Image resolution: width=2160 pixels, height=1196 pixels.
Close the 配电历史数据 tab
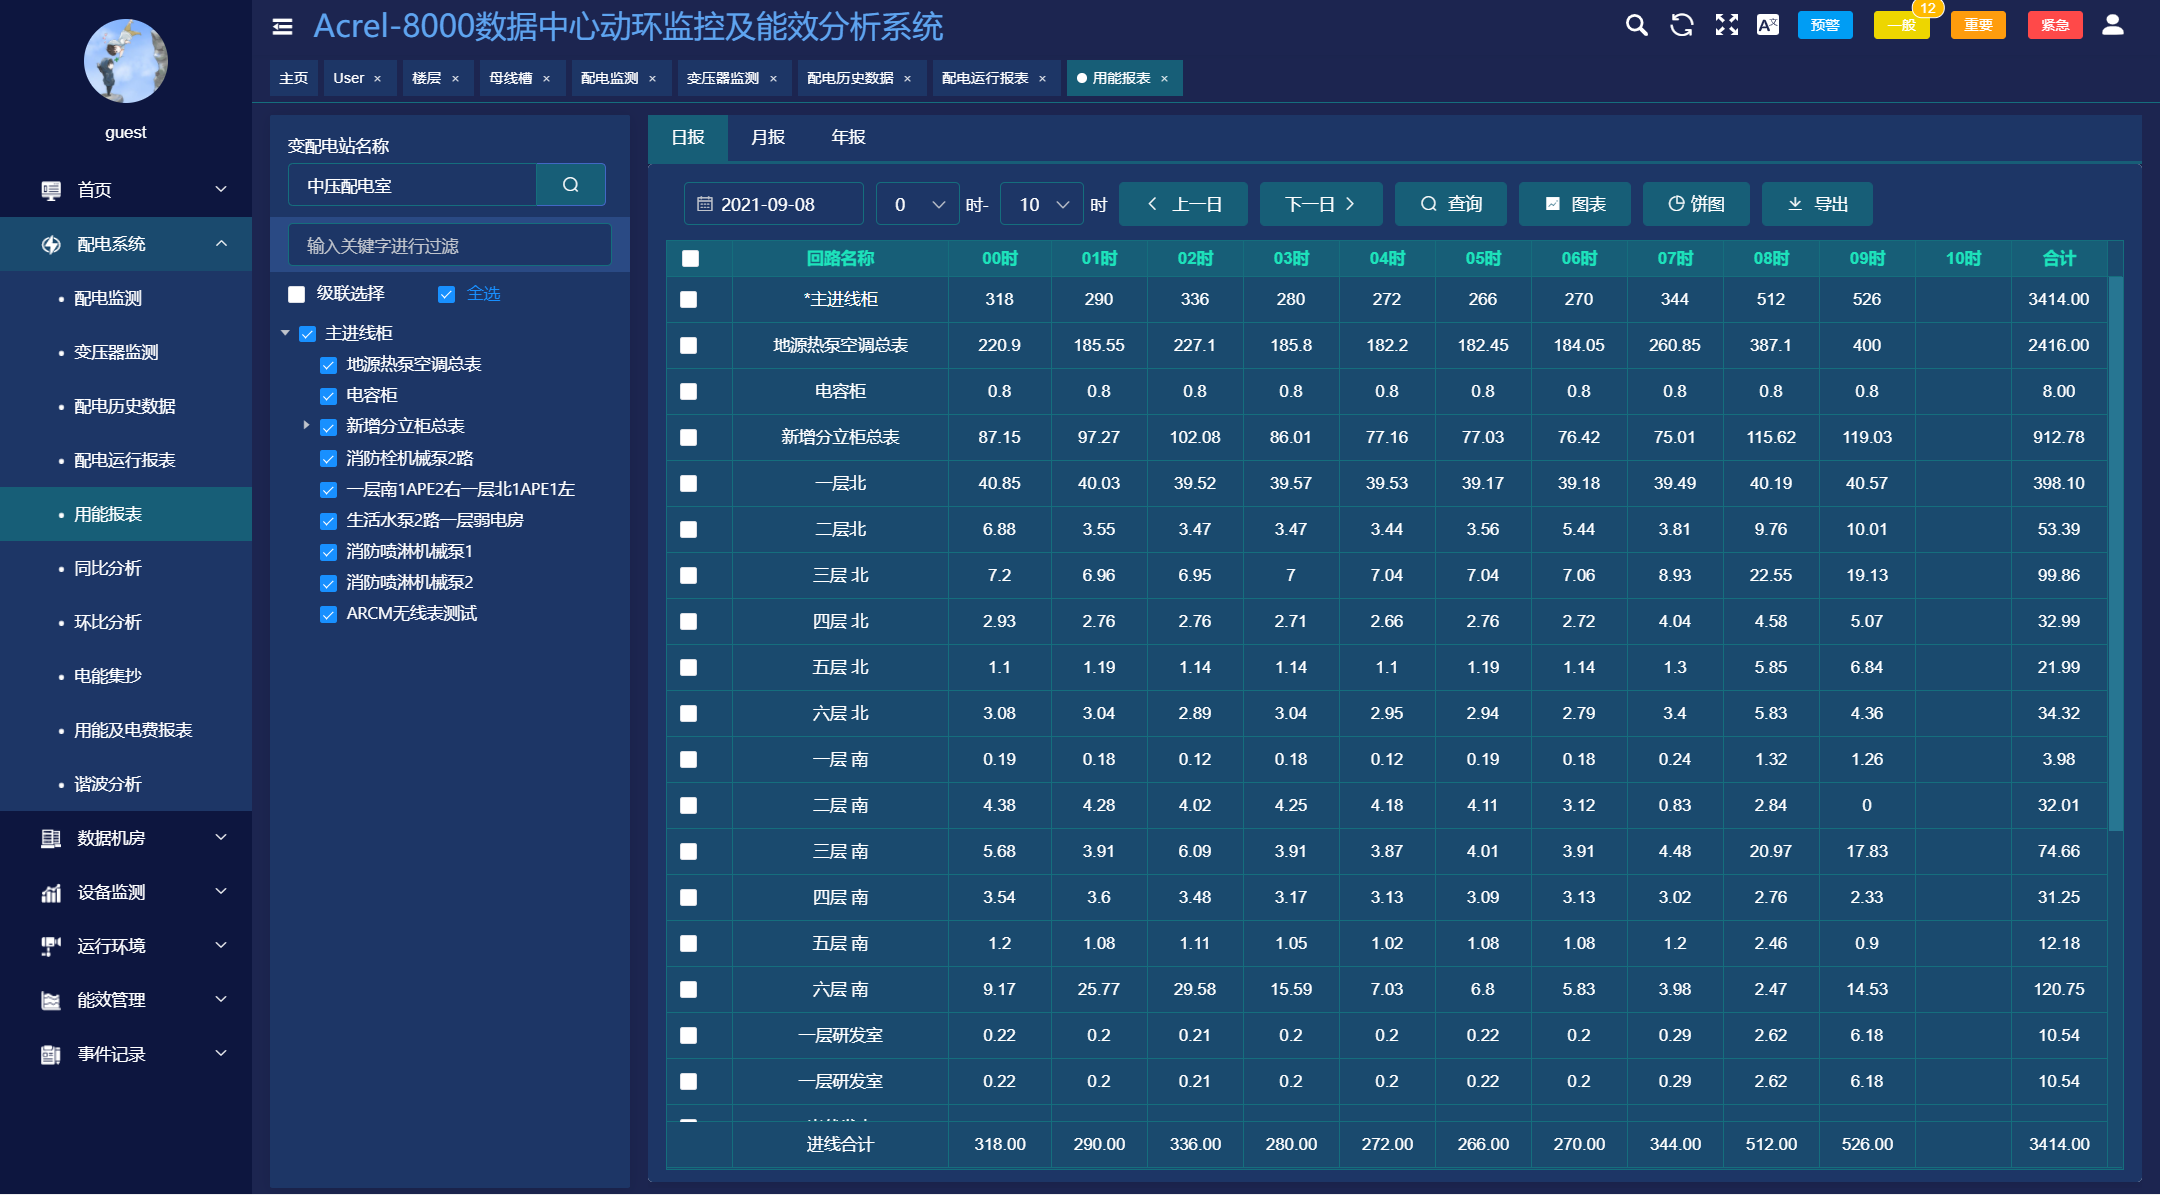coord(908,79)
